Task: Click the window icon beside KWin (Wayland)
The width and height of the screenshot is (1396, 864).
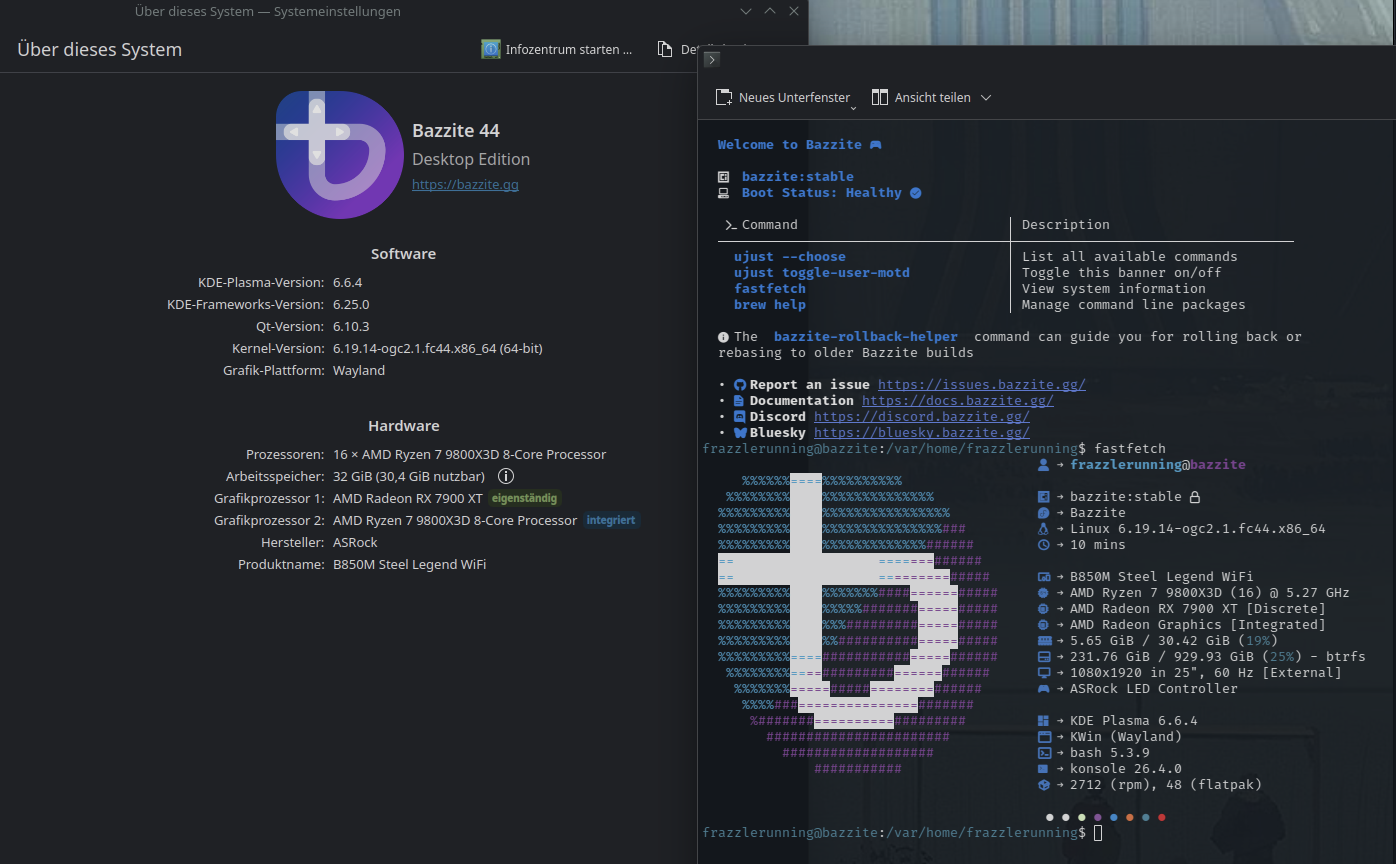Action: point(1044,737)
